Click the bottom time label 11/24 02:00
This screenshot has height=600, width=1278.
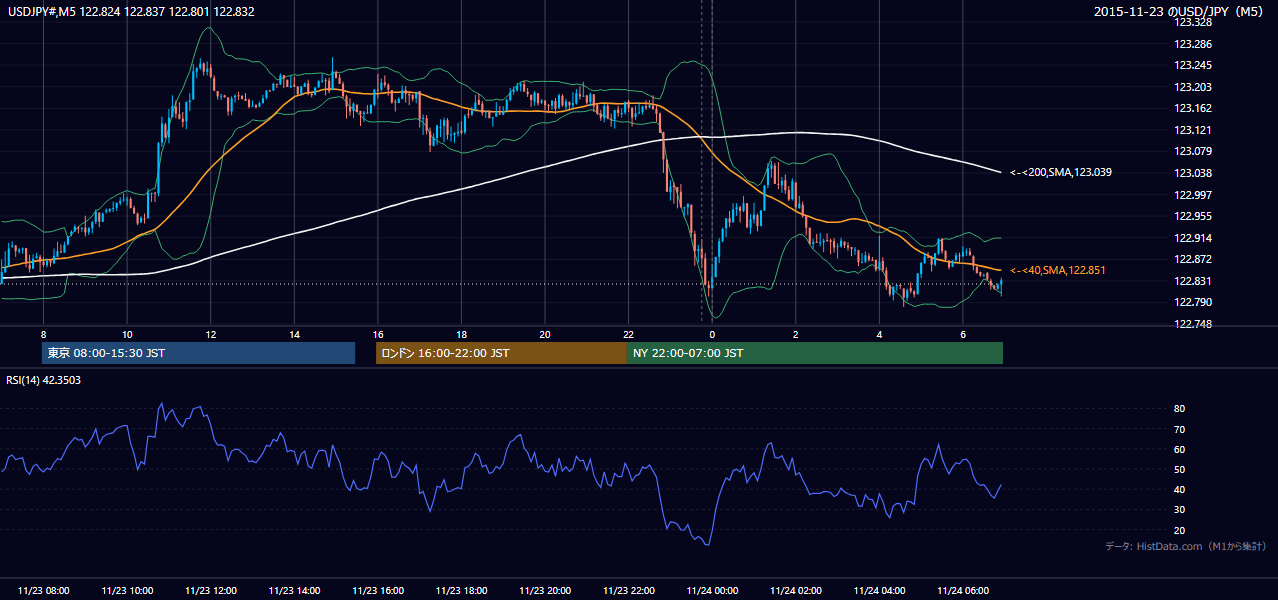click(x=795, y=590)
